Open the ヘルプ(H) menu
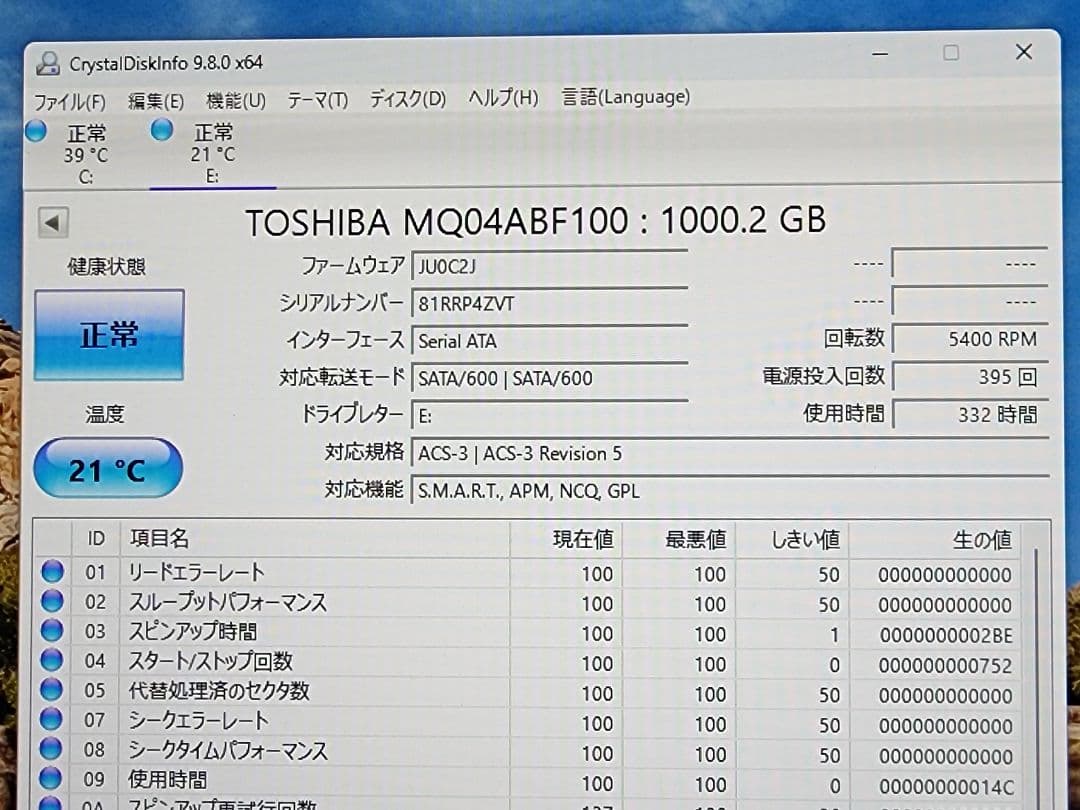 (x=503, y=97)
